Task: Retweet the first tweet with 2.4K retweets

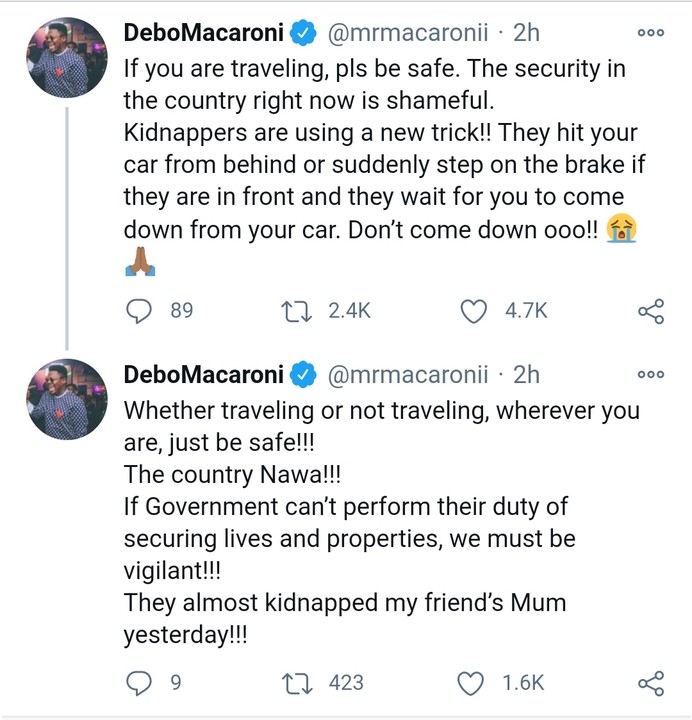Action: point(297,311)
